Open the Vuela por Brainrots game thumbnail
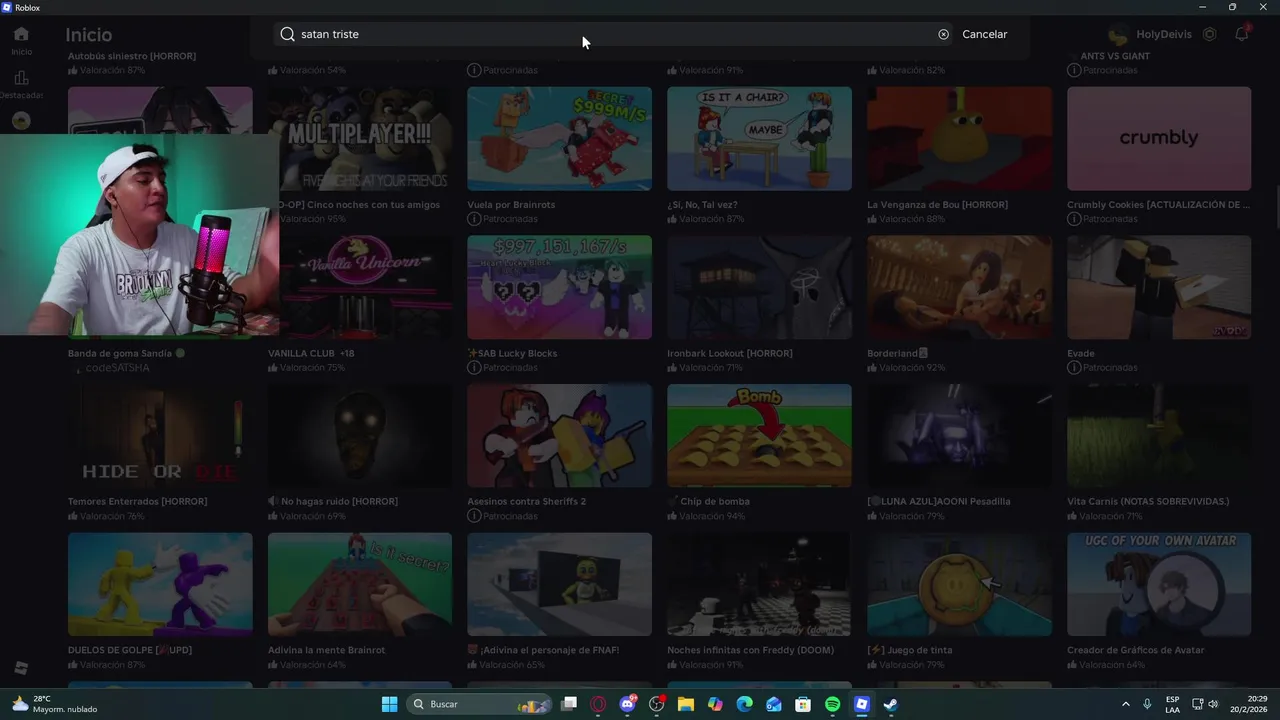Screen dimensions: 1280x720 pos(559,138)
